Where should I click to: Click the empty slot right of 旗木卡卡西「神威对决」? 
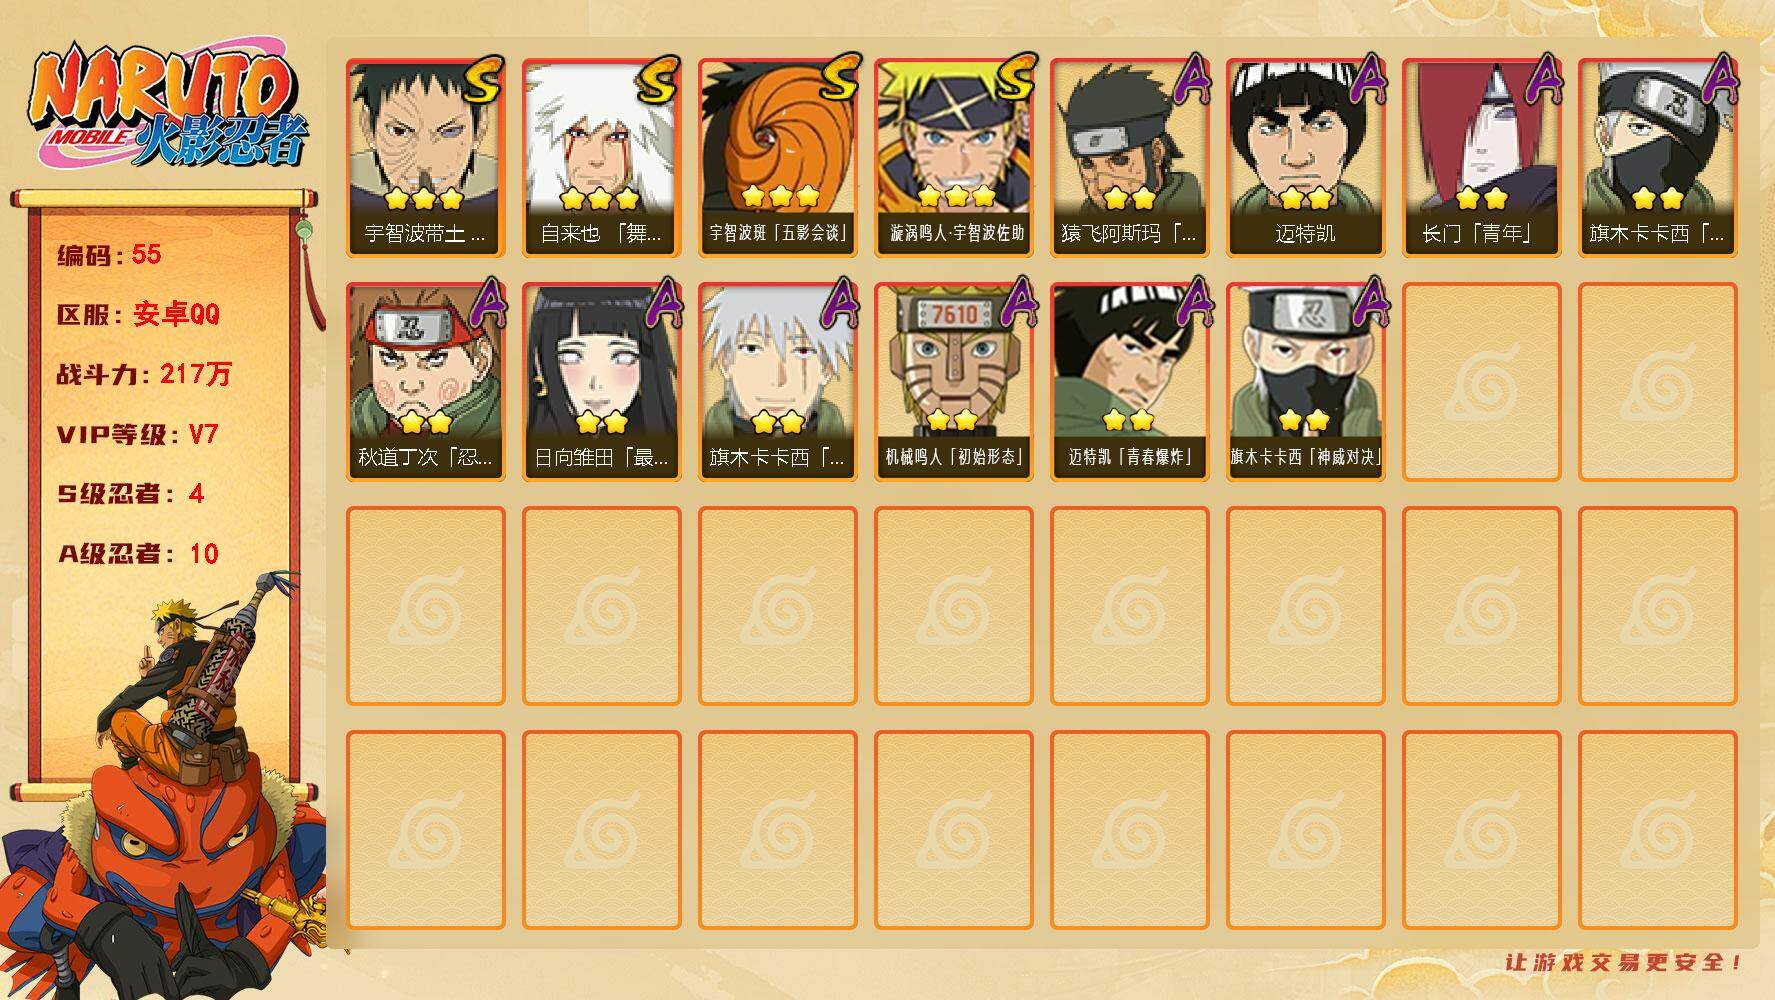(1482, 382)
